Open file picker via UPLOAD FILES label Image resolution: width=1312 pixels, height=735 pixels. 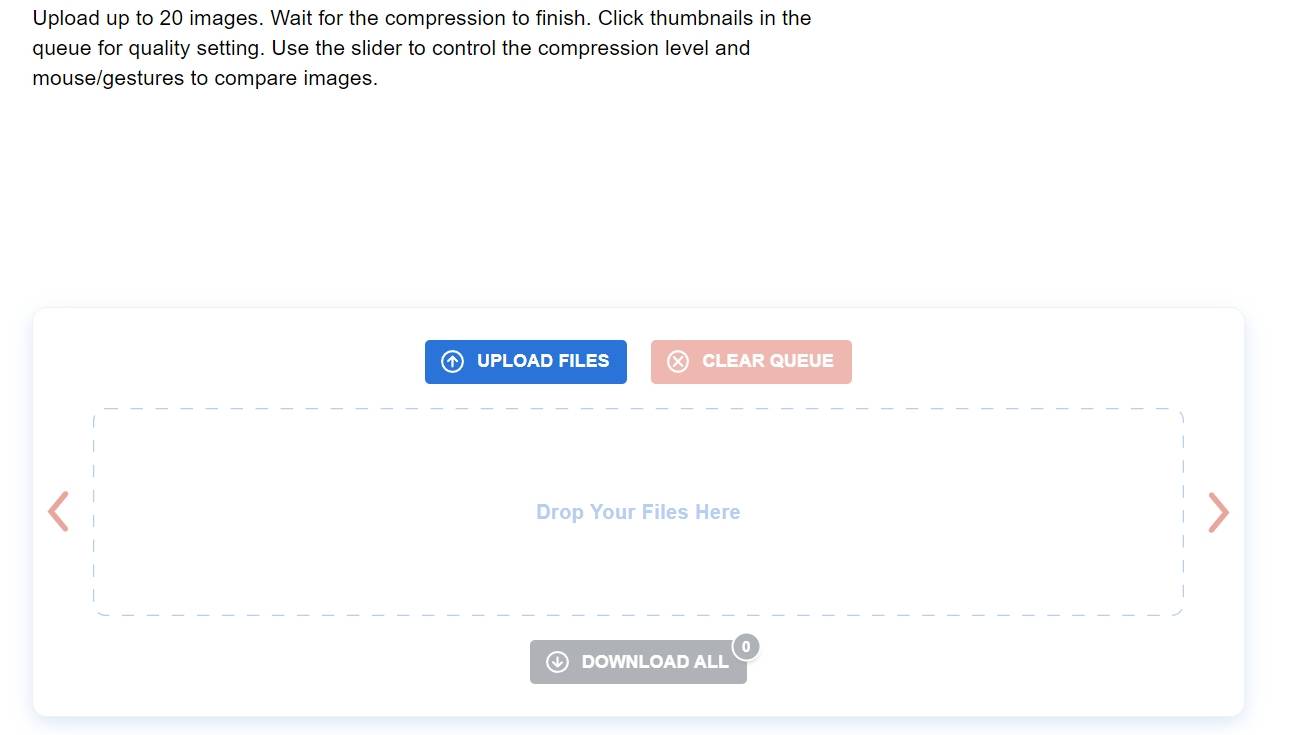click(x=543, y=361)
